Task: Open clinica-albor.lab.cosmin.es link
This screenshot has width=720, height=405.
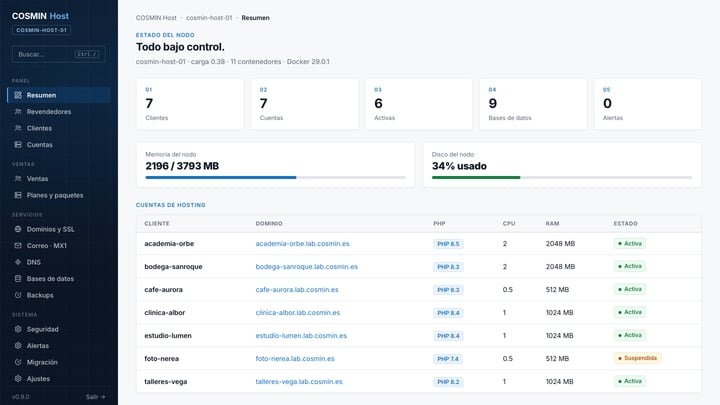Action: point(298,313)
